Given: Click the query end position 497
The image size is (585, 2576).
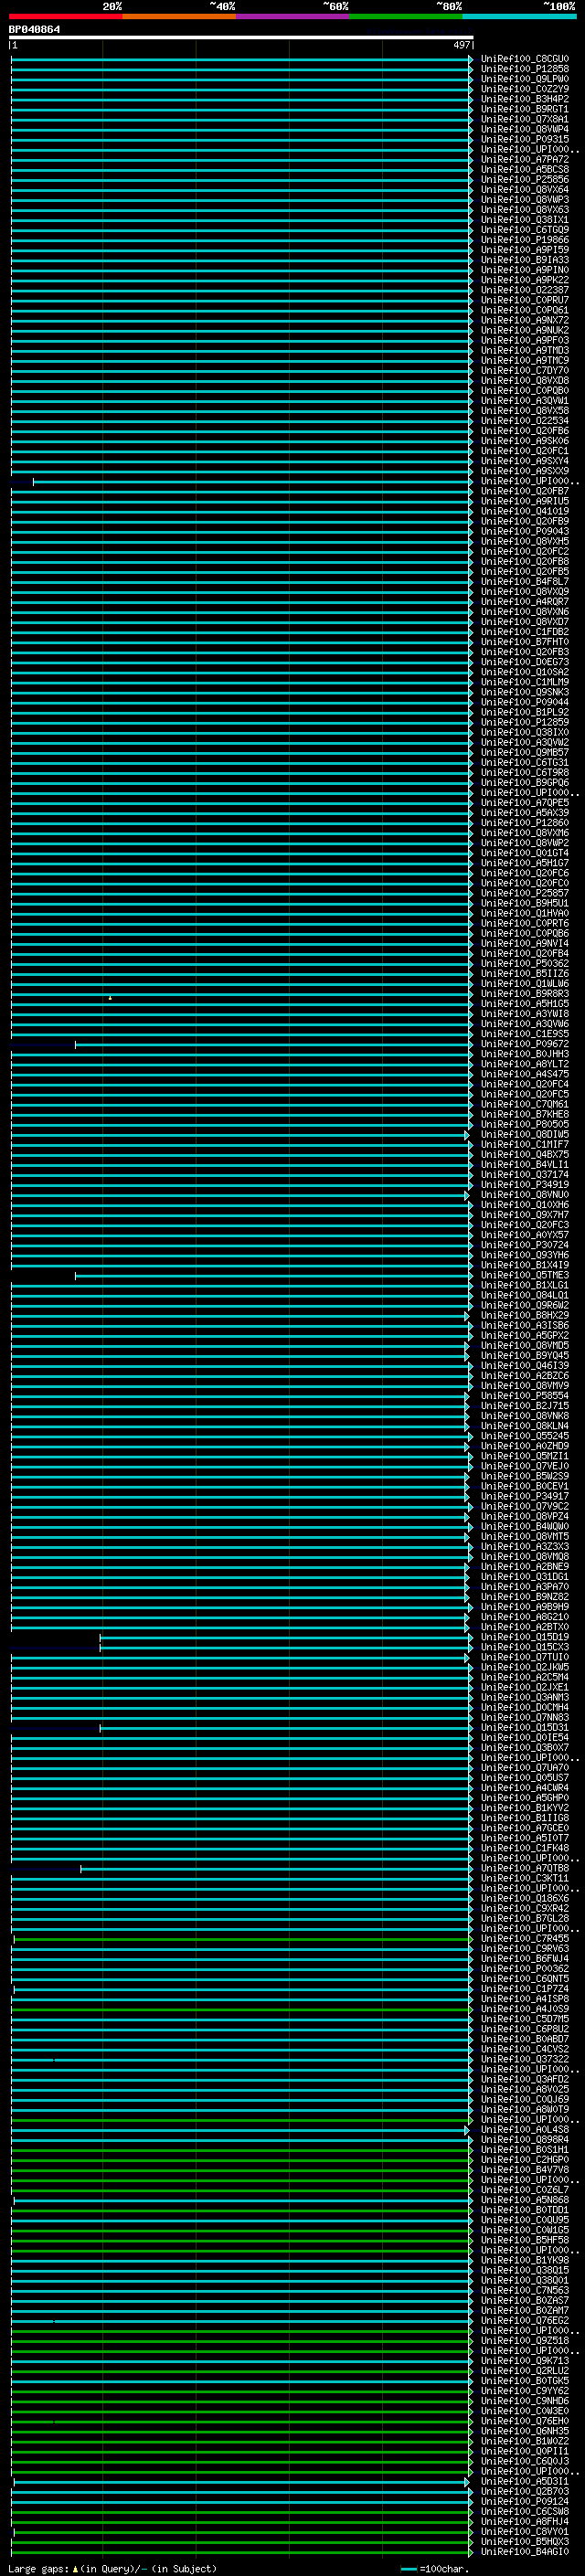Looking at the screenshot, I should coord(461,45).
